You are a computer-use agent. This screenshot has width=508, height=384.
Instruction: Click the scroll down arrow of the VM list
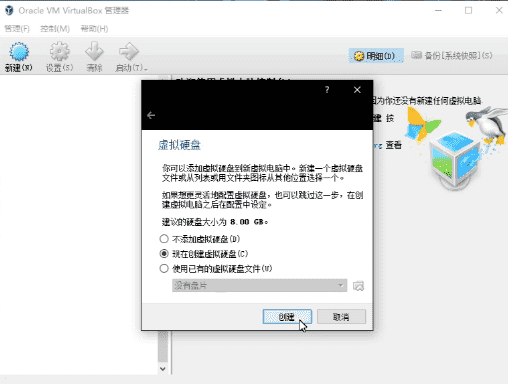coord(163,369)
